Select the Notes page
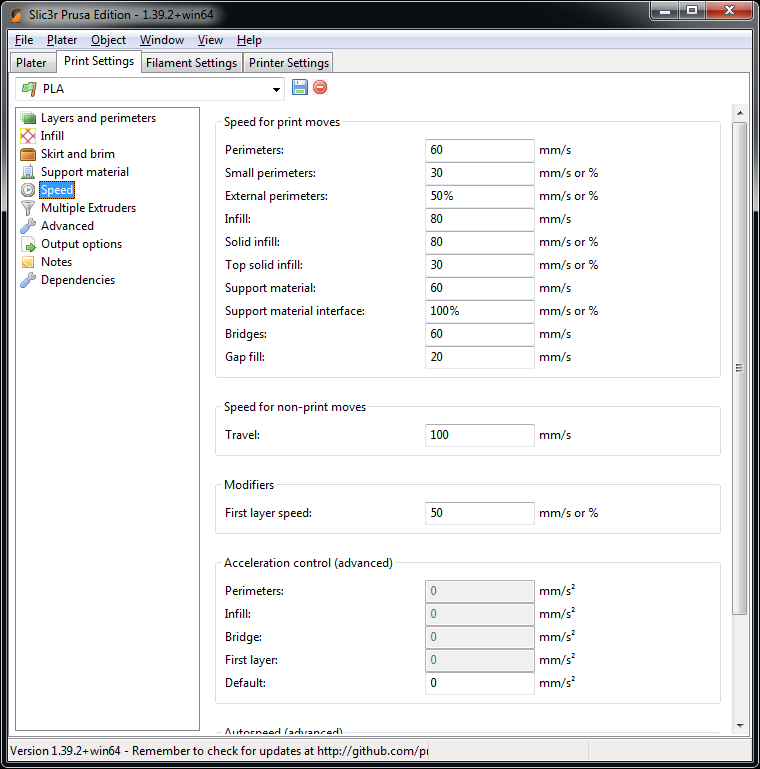This screenshot has width=760, height=769. (56, 262)
